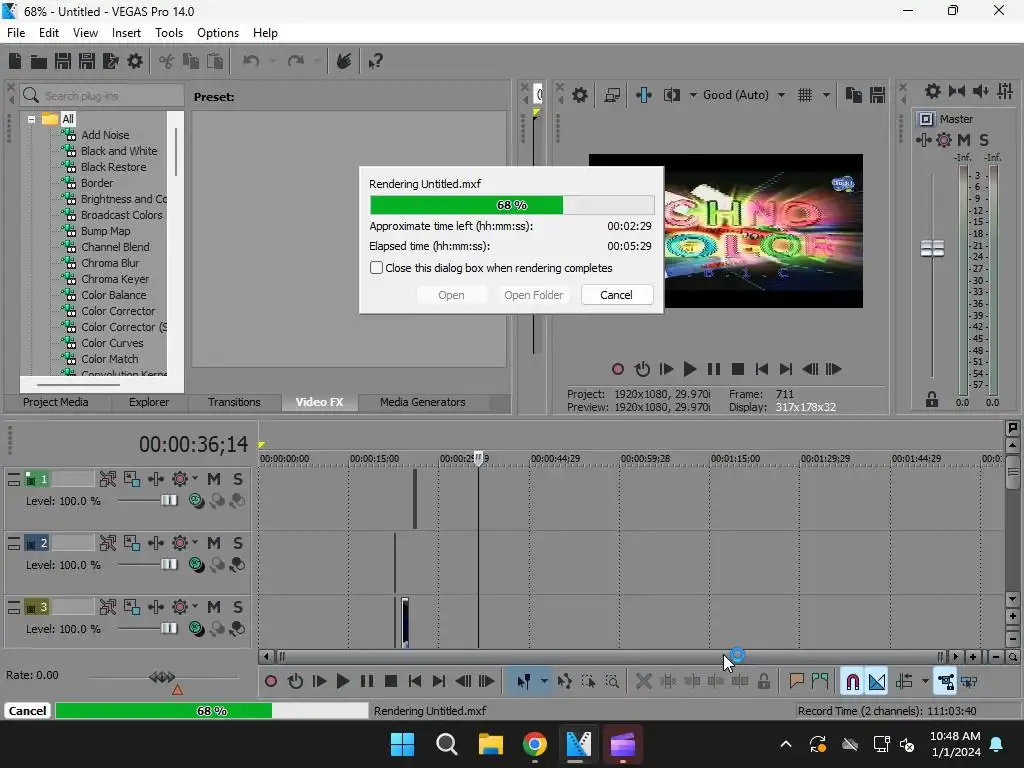Open the Auto Ripple dropdown arrow
The height and width of the screenshot is (768, 1024).
tap(925, 682)
